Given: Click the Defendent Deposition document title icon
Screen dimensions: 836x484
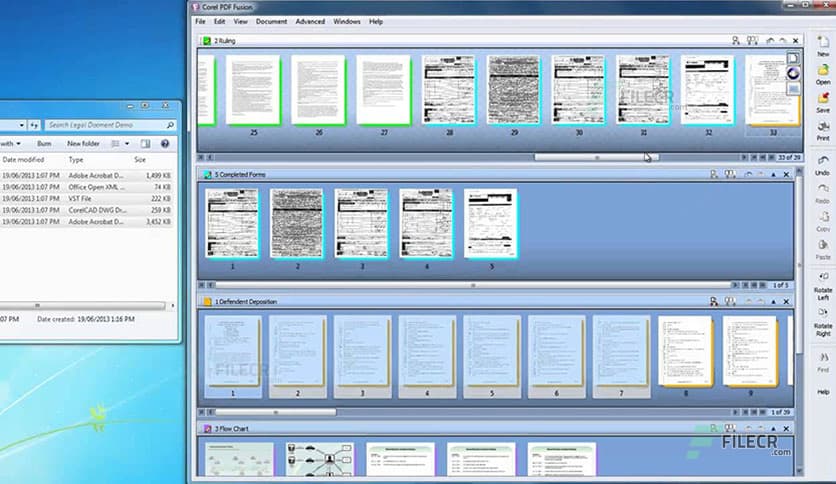Looking at the screenshot, I should click(207, 302).
